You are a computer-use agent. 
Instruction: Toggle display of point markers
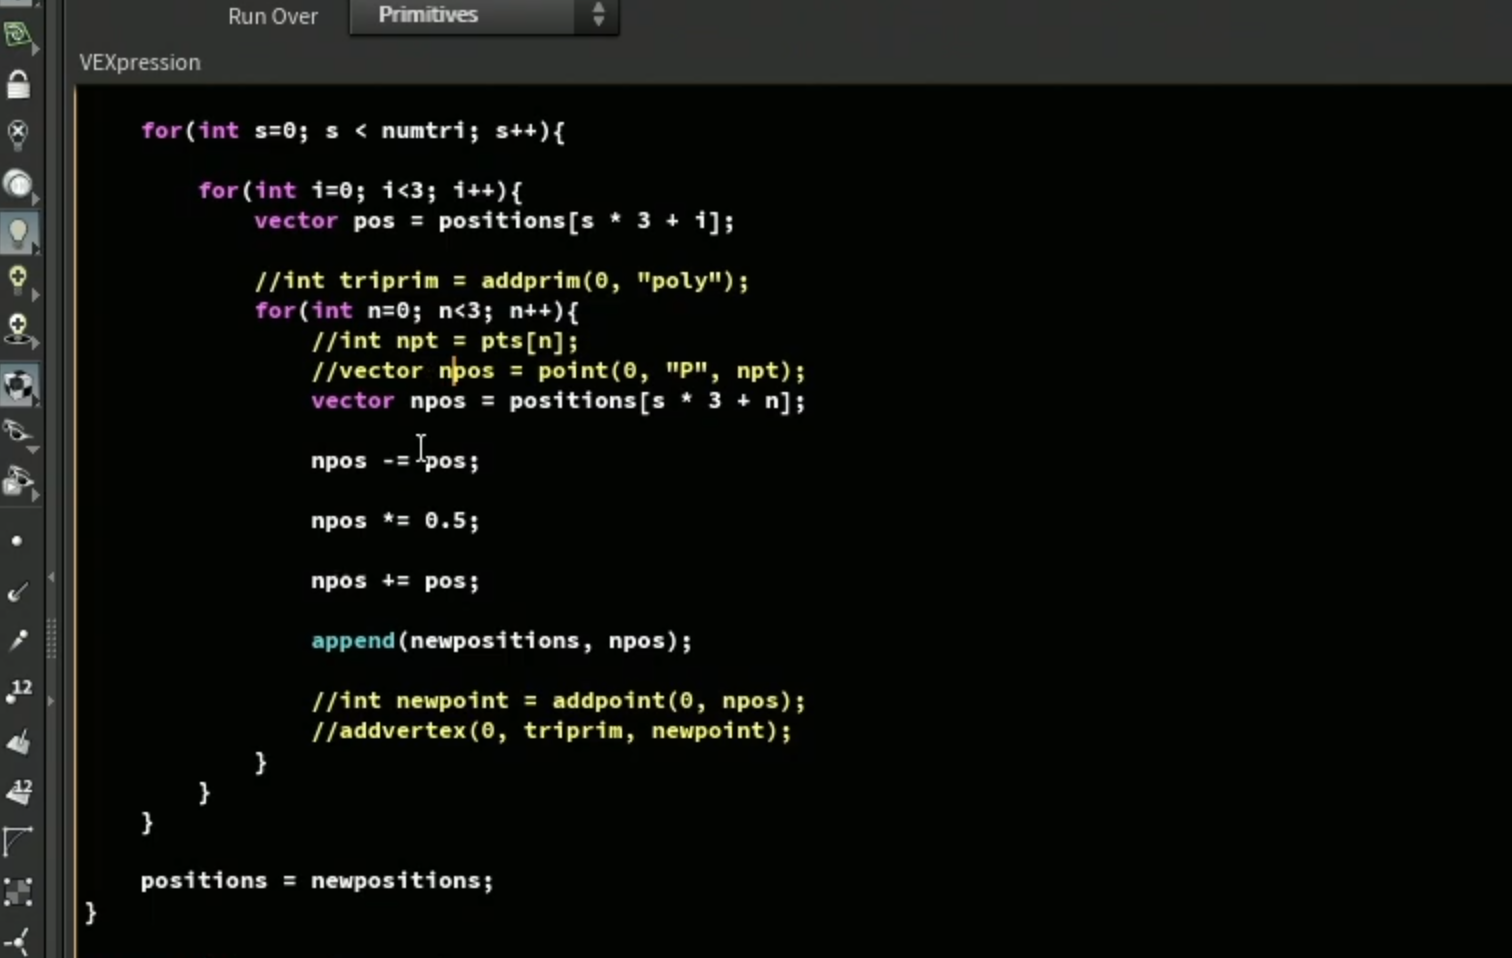point(17,541)
